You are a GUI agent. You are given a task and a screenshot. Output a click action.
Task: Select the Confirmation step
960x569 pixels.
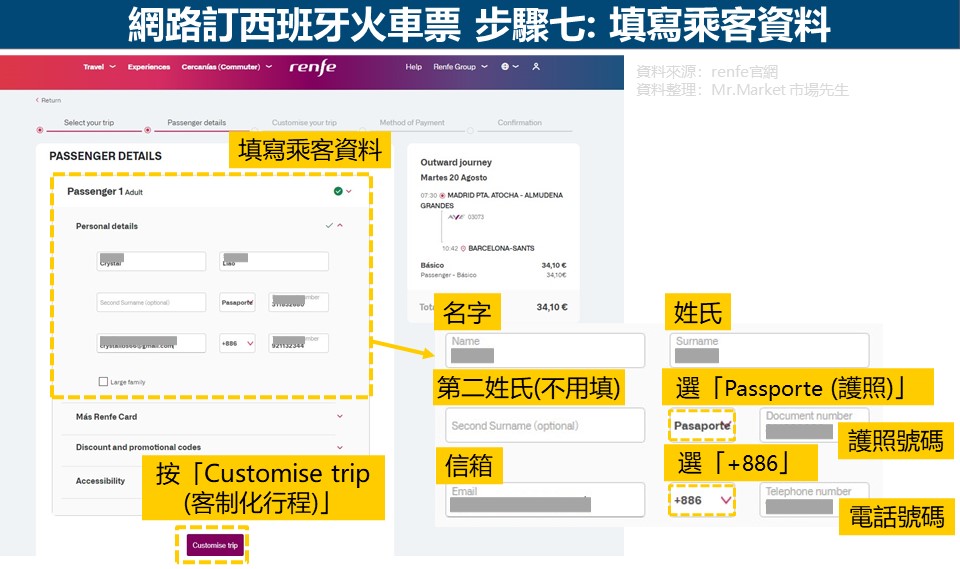(520, 122)
